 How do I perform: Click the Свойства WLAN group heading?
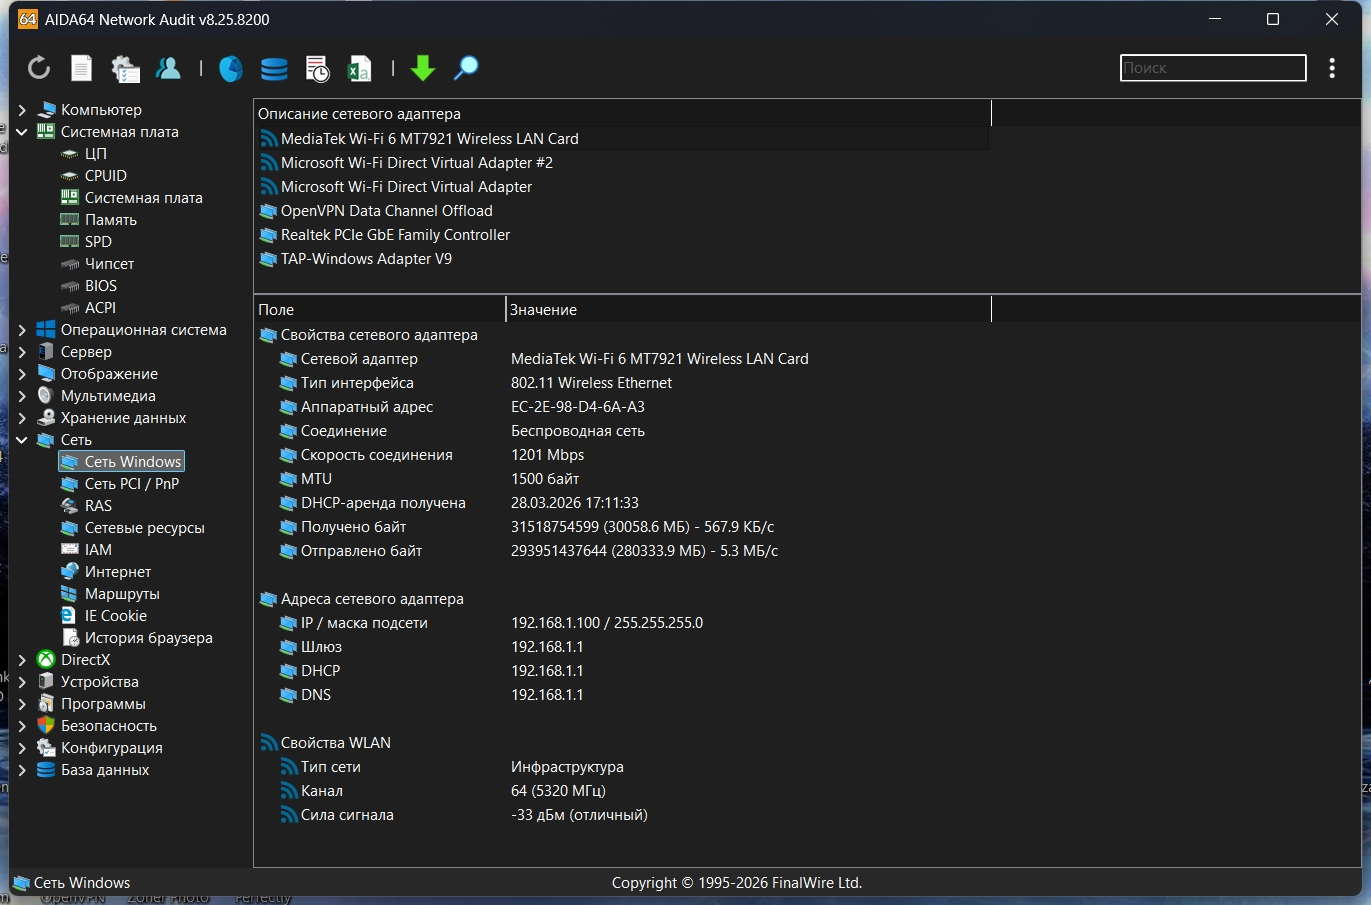[335, 743]
